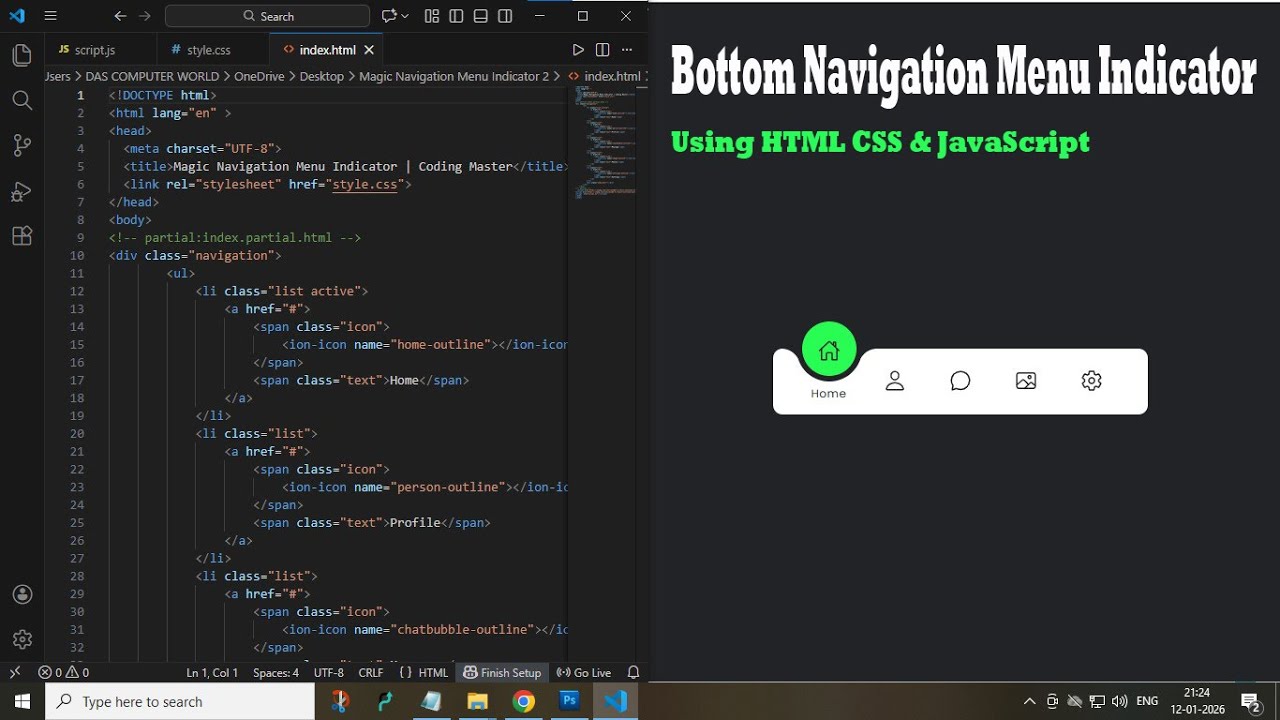Screen dimensions: 1280x720
Task: Open the editor more actions menu
Action: pos(627,50)
